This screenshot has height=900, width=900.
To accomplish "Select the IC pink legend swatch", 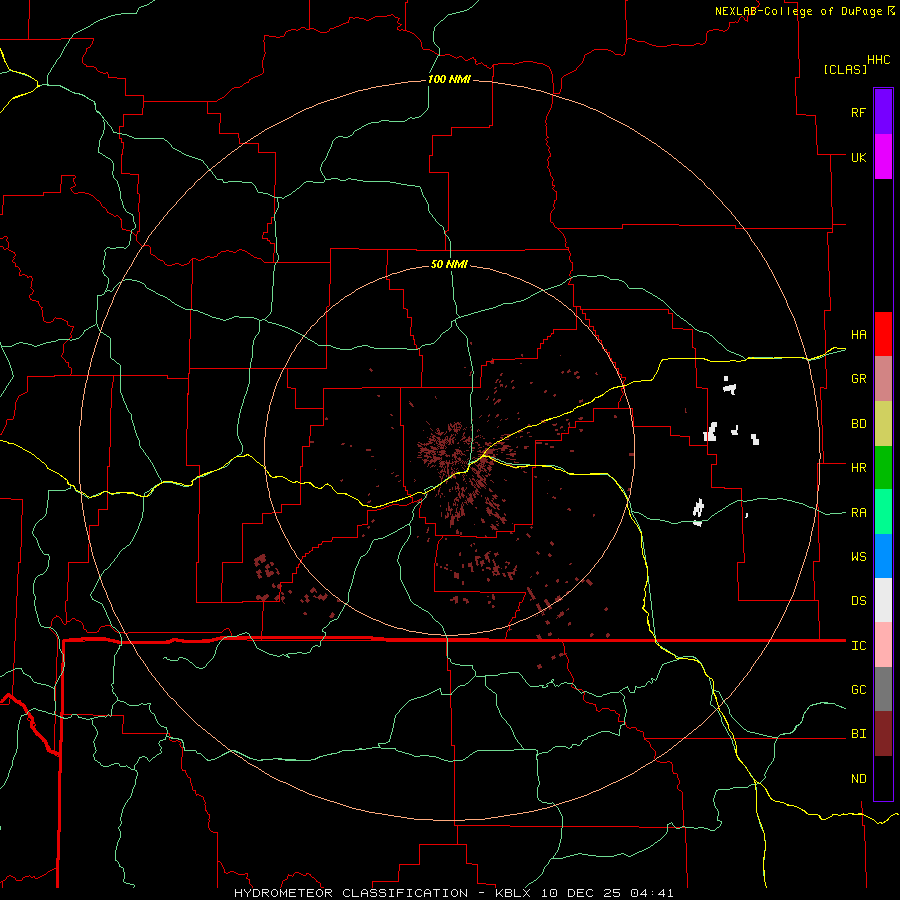I will click(x=883, y=645).
